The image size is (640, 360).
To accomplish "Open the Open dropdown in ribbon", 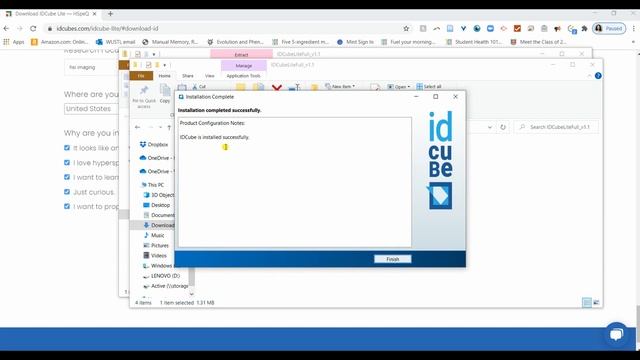I will pyautogui.click(x=399, y=87).
